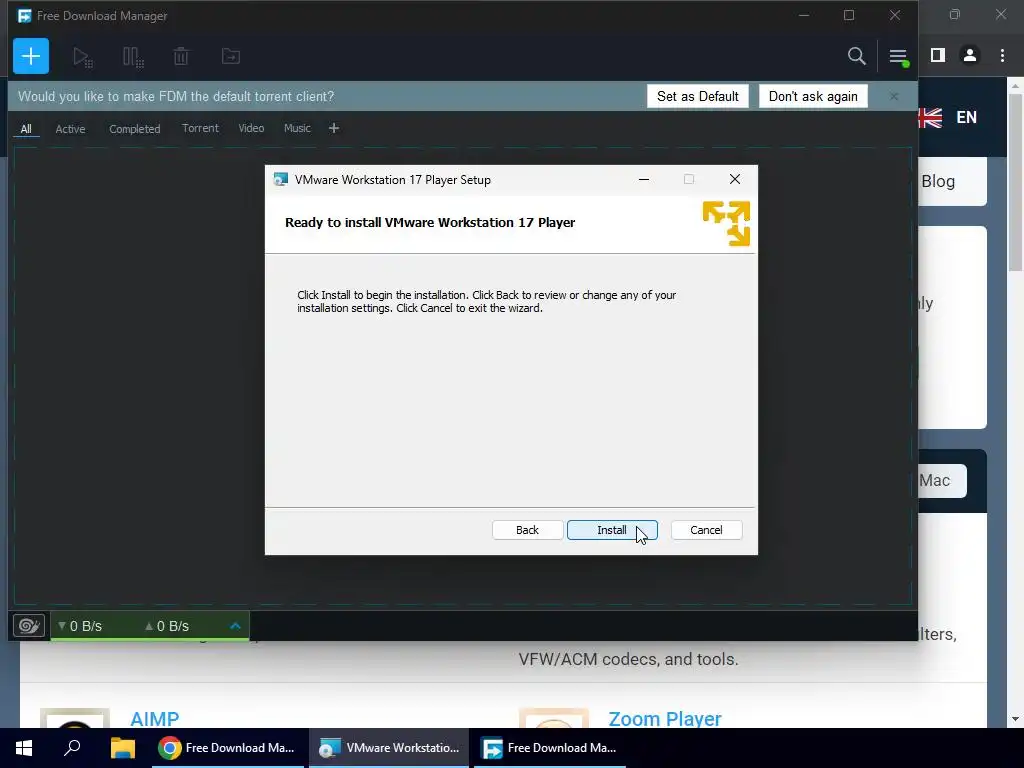Select the All downloads tab

click(26, 129)
